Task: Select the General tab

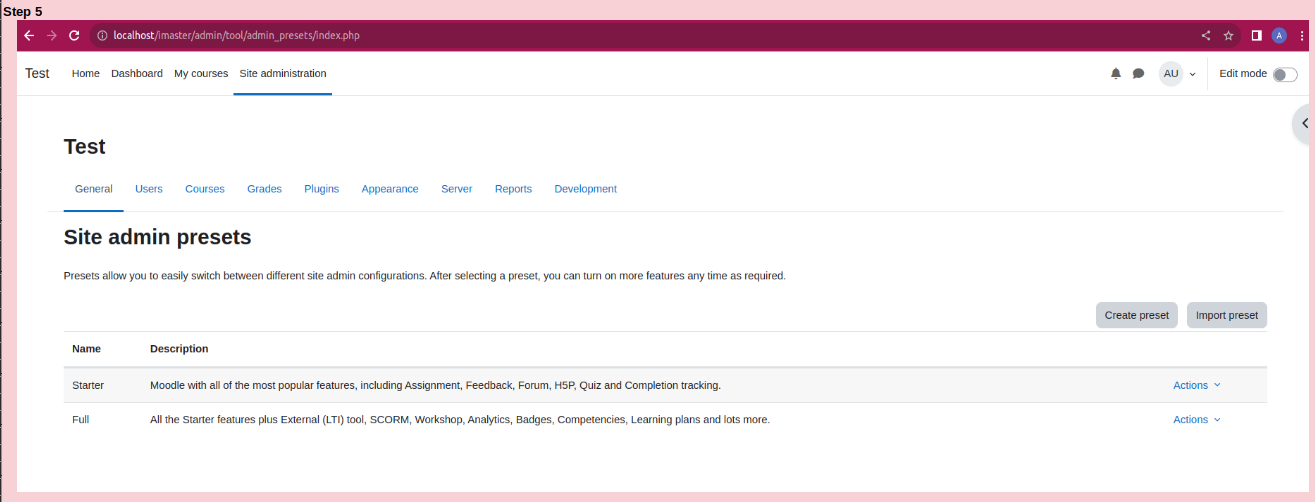Action: 94,188
